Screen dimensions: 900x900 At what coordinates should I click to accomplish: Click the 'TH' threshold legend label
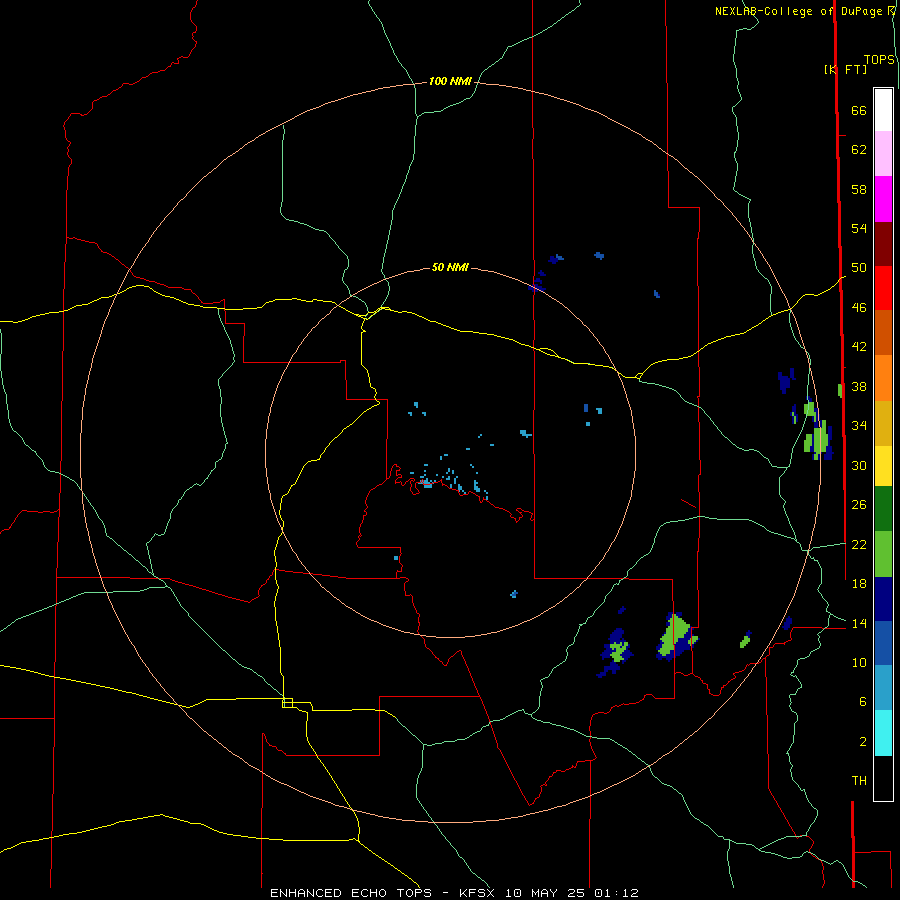click(x=859, y=780)
